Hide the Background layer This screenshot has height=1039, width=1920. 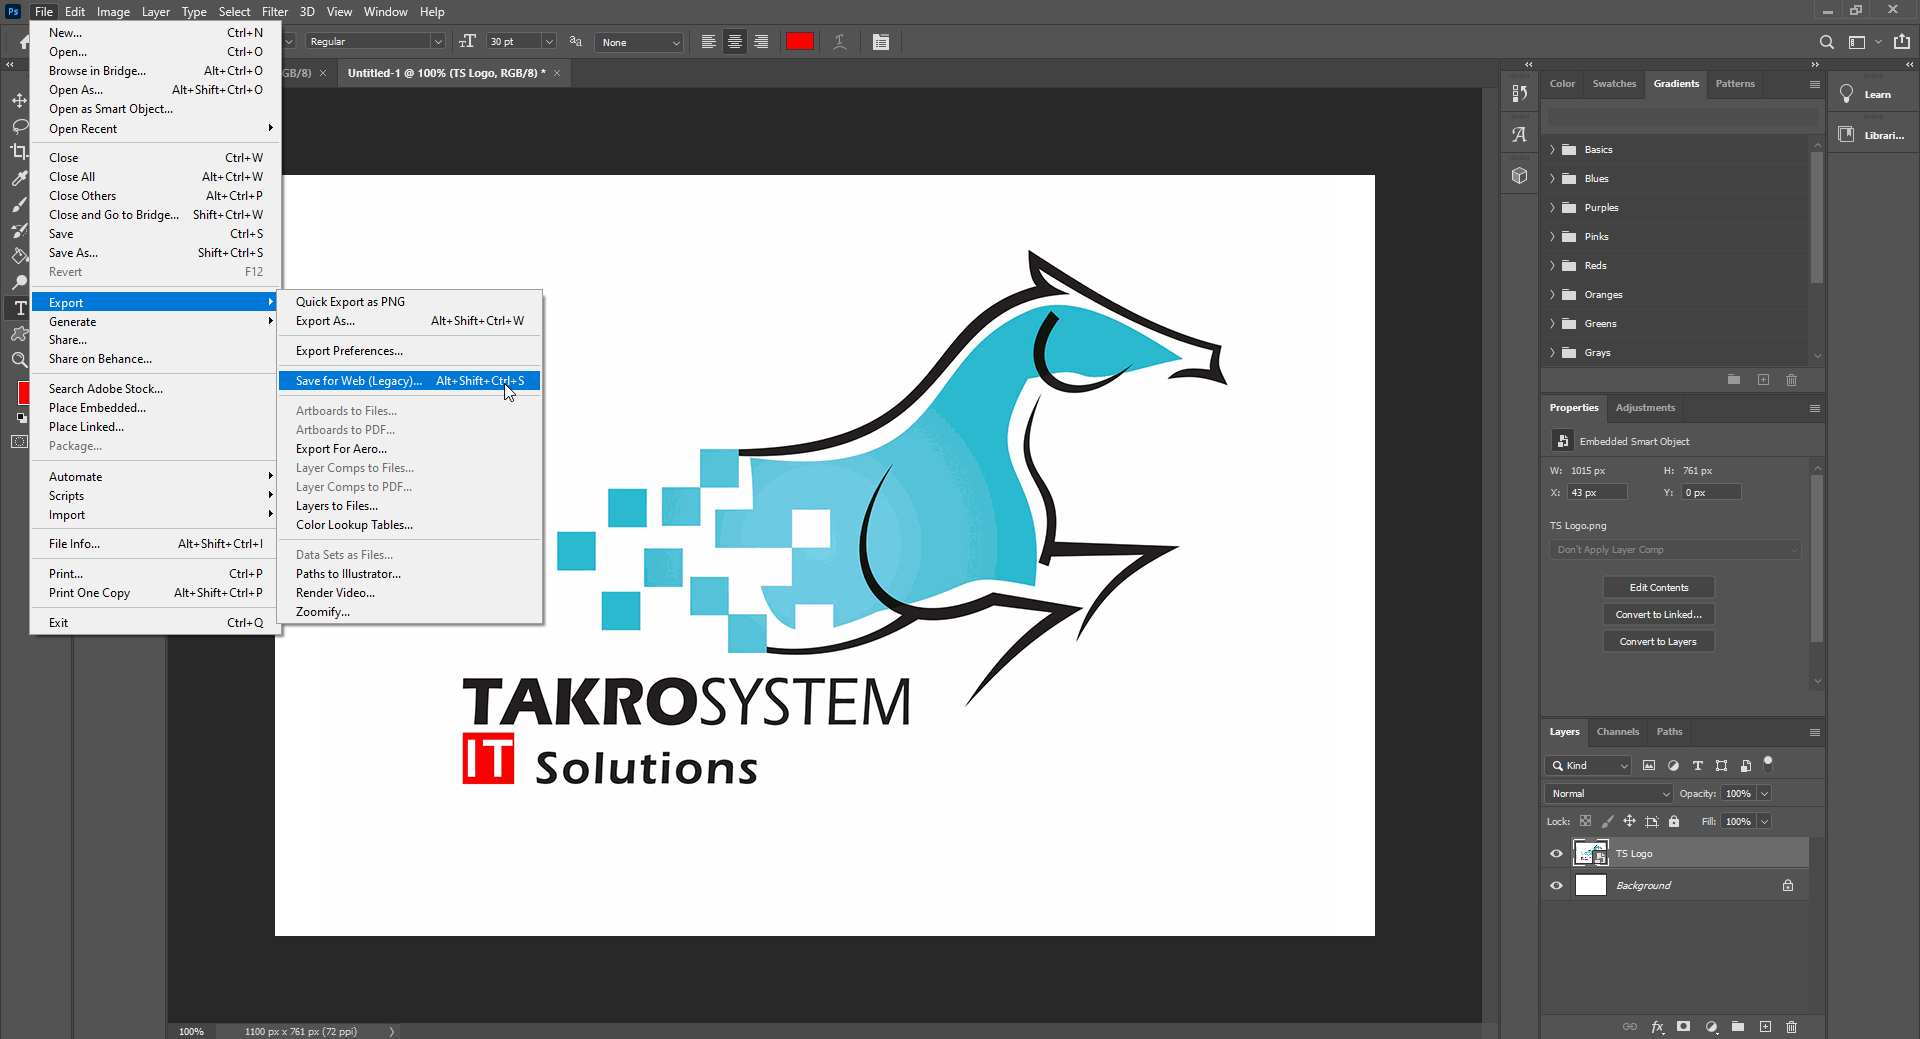[1556, 886]
